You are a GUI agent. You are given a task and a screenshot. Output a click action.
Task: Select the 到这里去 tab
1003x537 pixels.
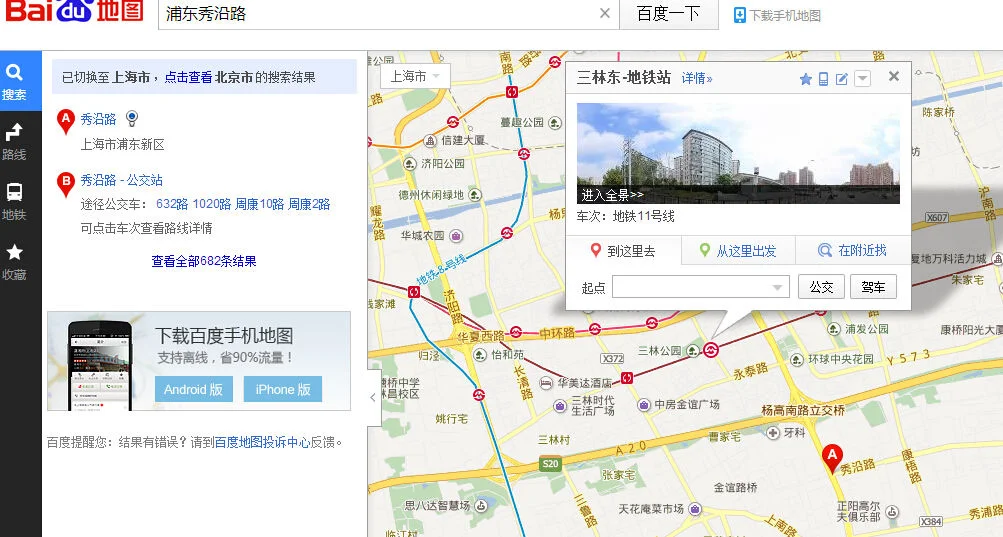(623, 251)
